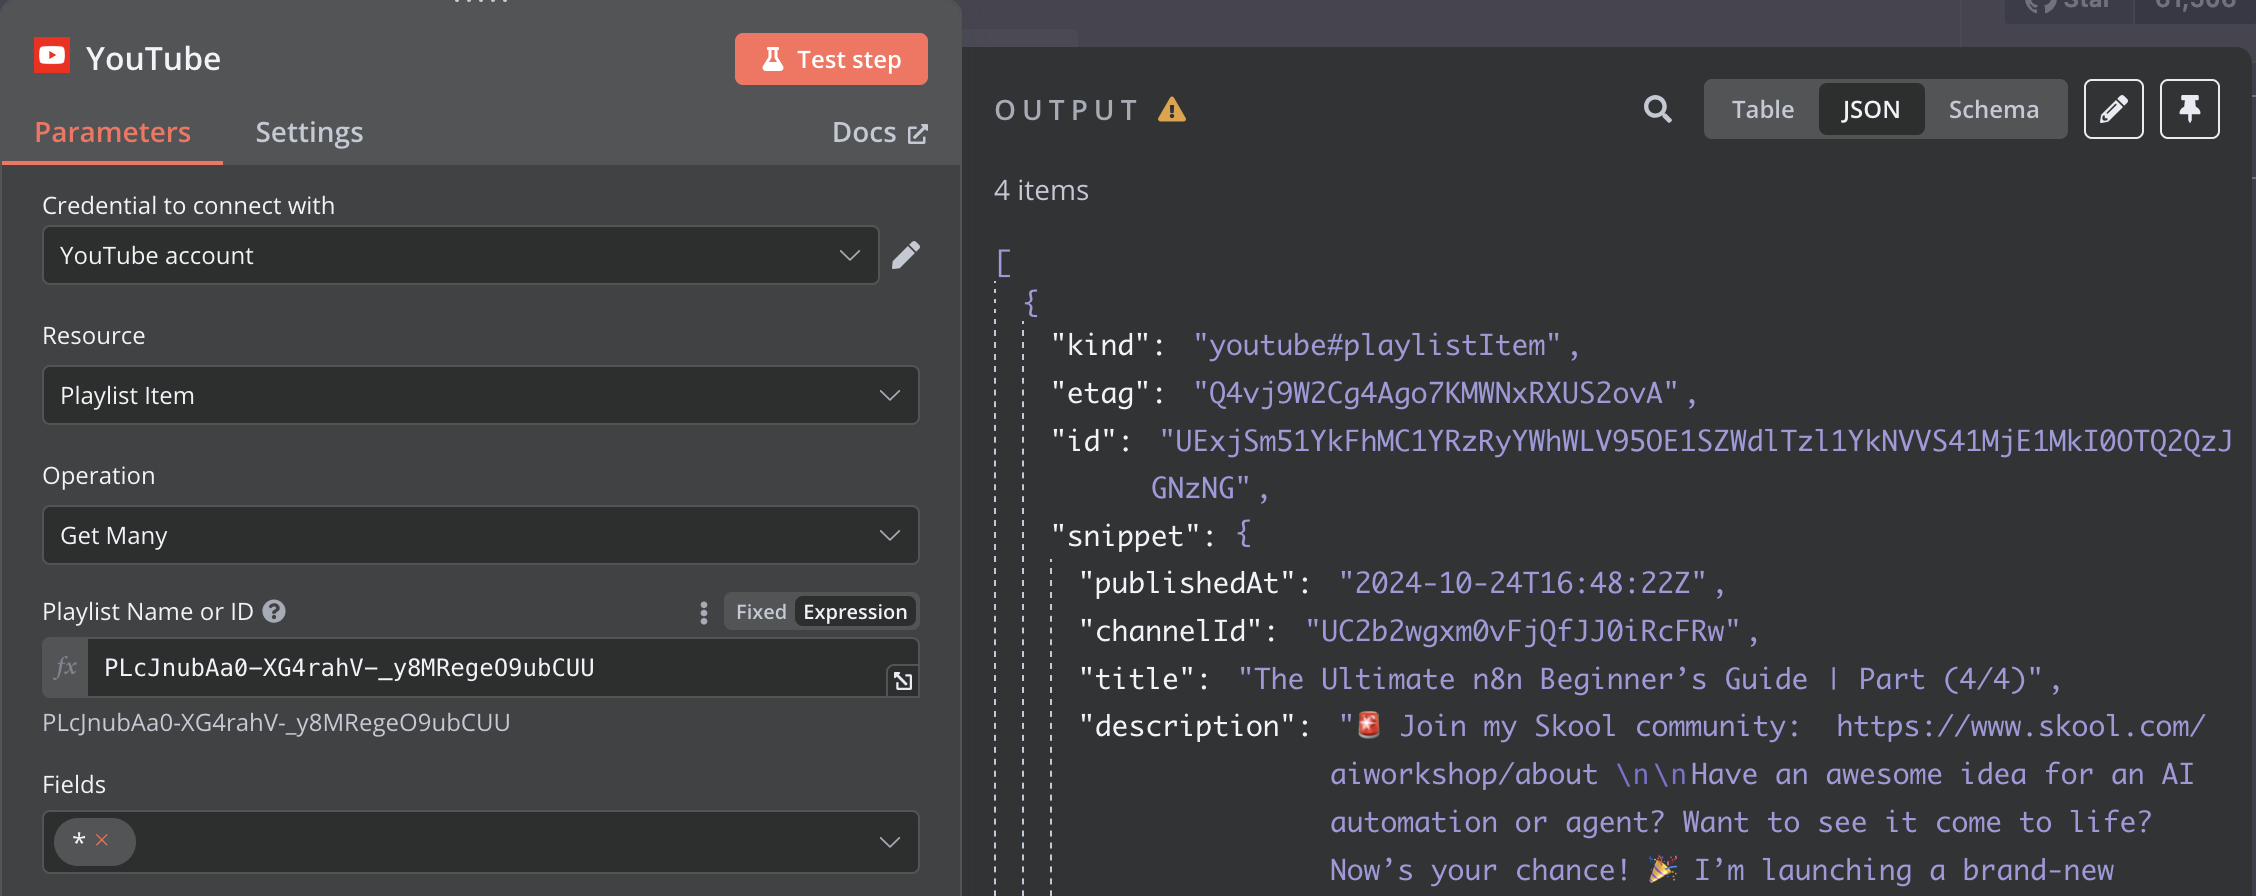Click the Playlist ID expression input field
The image size is (2256, 896).
click(x=487, y=668)
